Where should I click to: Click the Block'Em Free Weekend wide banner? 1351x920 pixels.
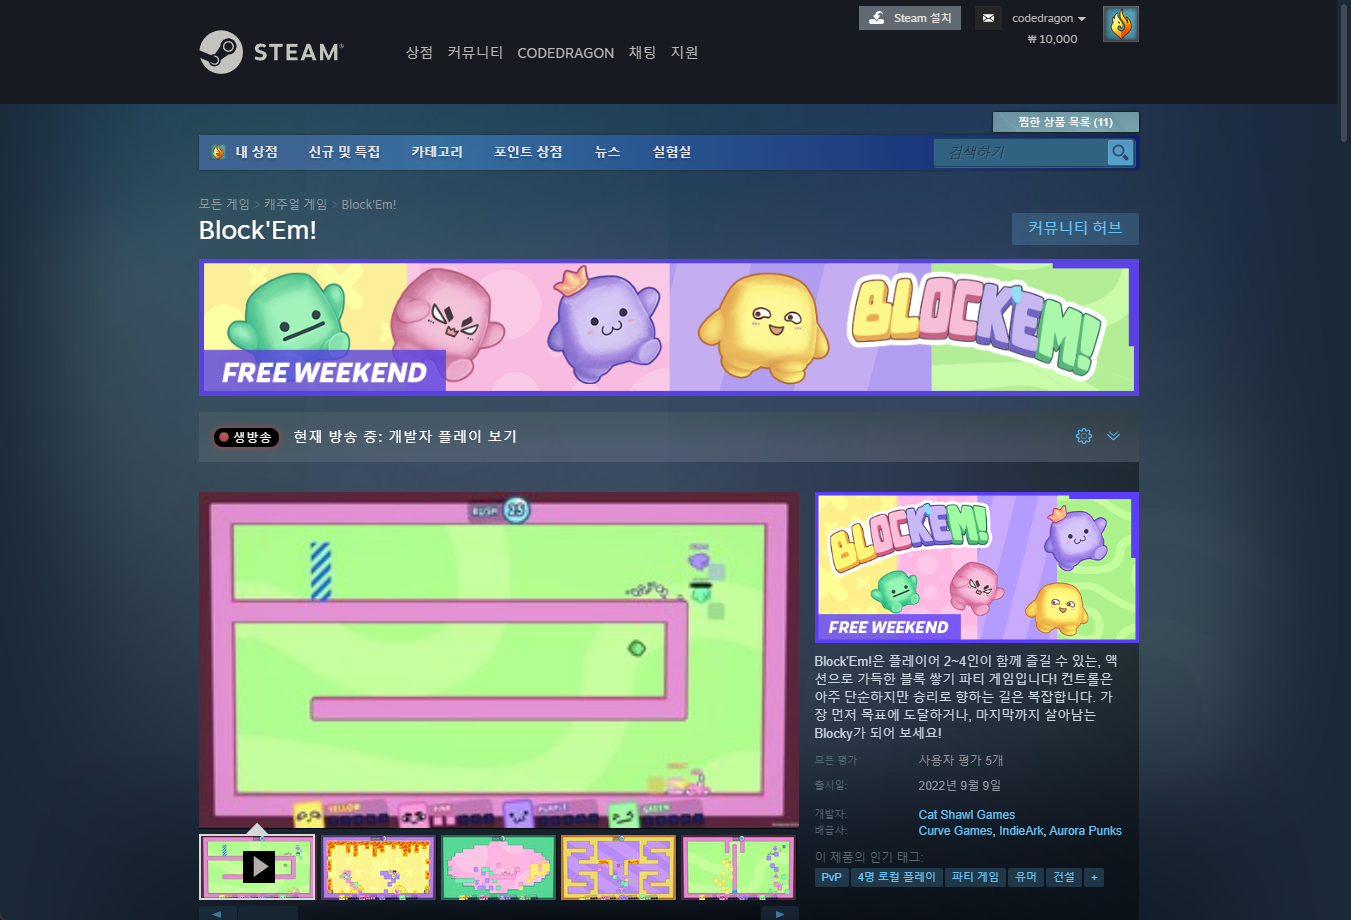[668, 327]
